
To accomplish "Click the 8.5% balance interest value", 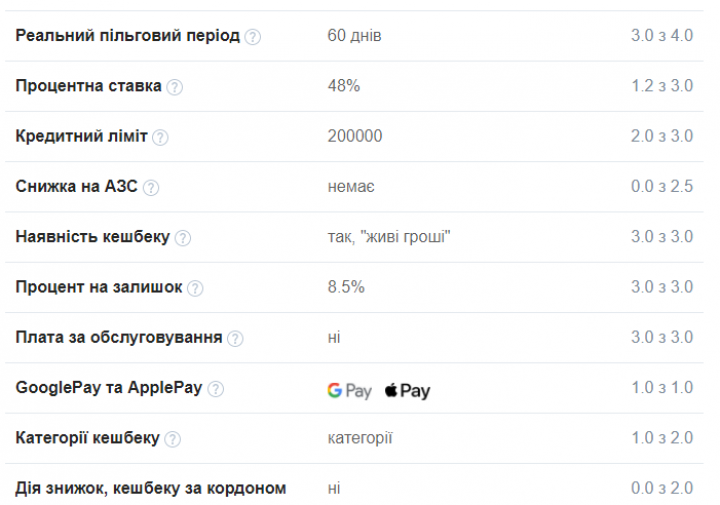I will pyautogui.click(x=346, y=287).
